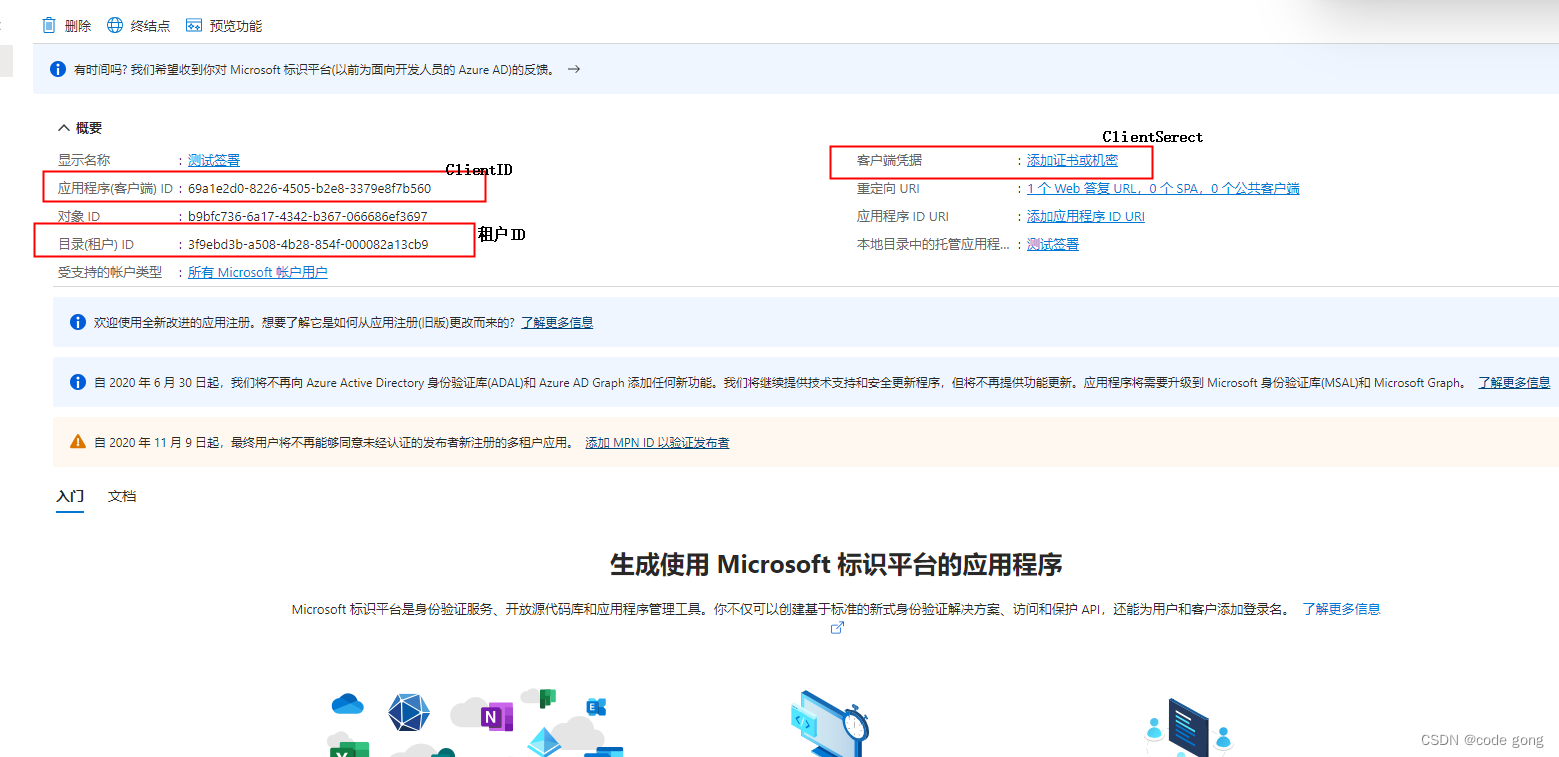Image resolution: width=1559 pixels, height=757 pixels.
Task: Click the users and document illustration
Action: coord(1190,727)
